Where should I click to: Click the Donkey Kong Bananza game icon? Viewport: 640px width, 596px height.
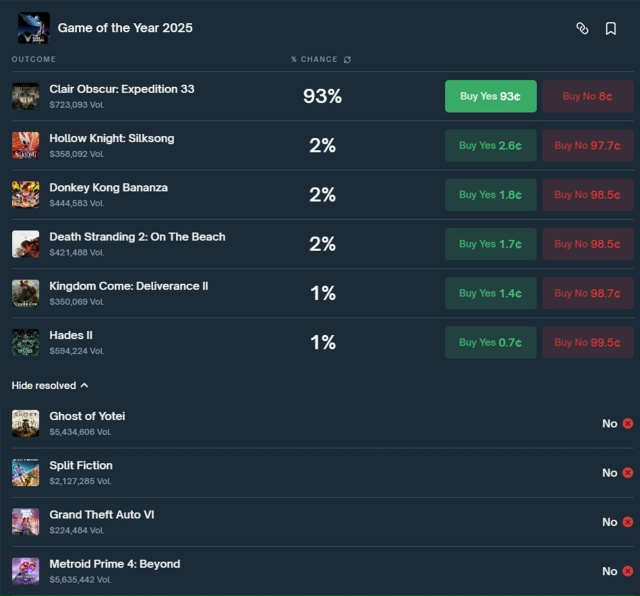26,194
